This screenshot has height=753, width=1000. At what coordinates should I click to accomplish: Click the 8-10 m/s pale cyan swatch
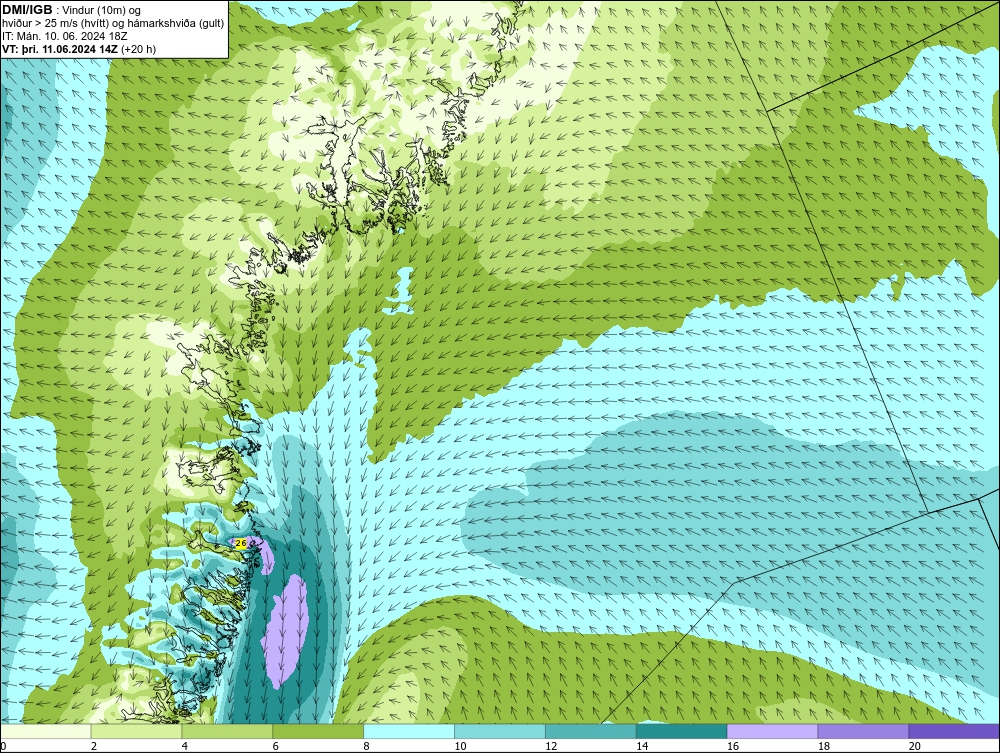point(409,731)
